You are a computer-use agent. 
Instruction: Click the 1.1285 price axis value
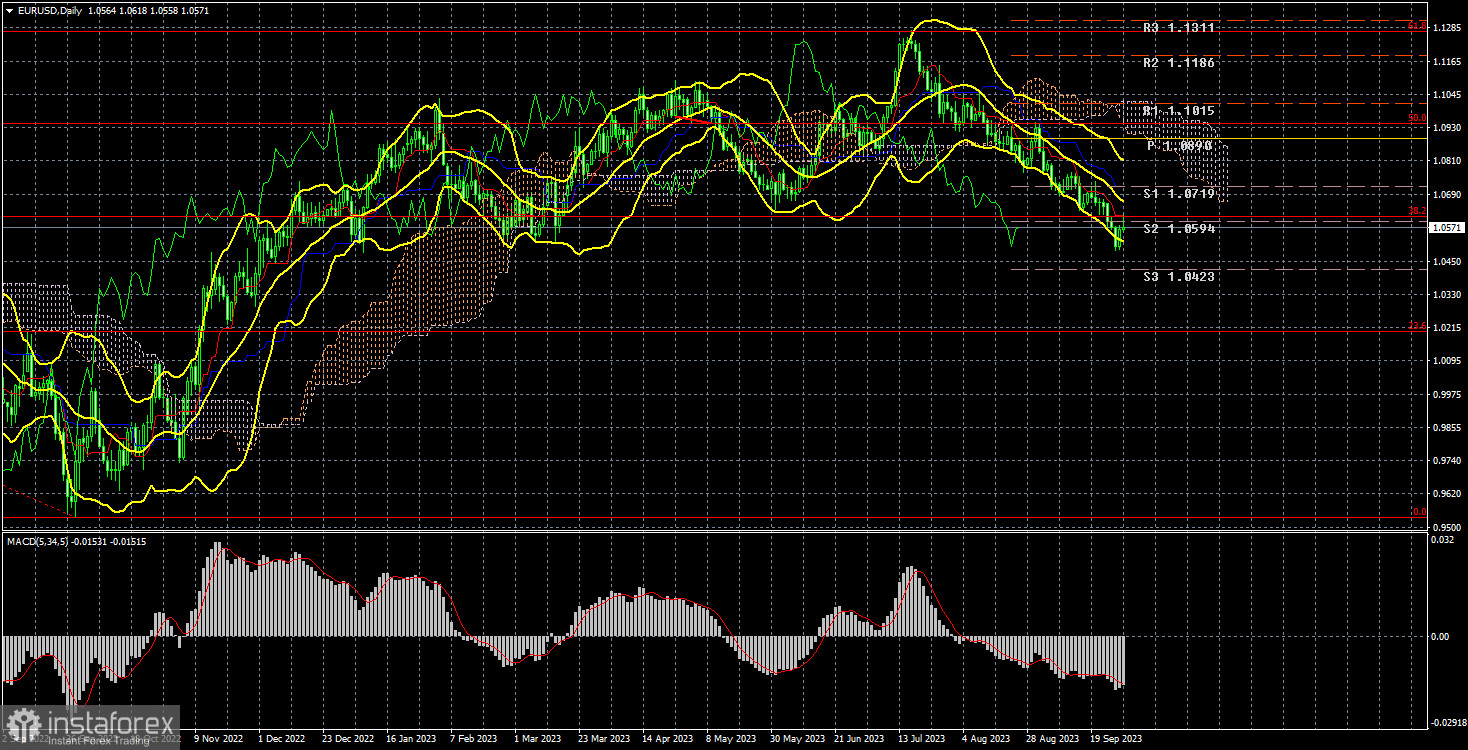tap(1447, 29)
